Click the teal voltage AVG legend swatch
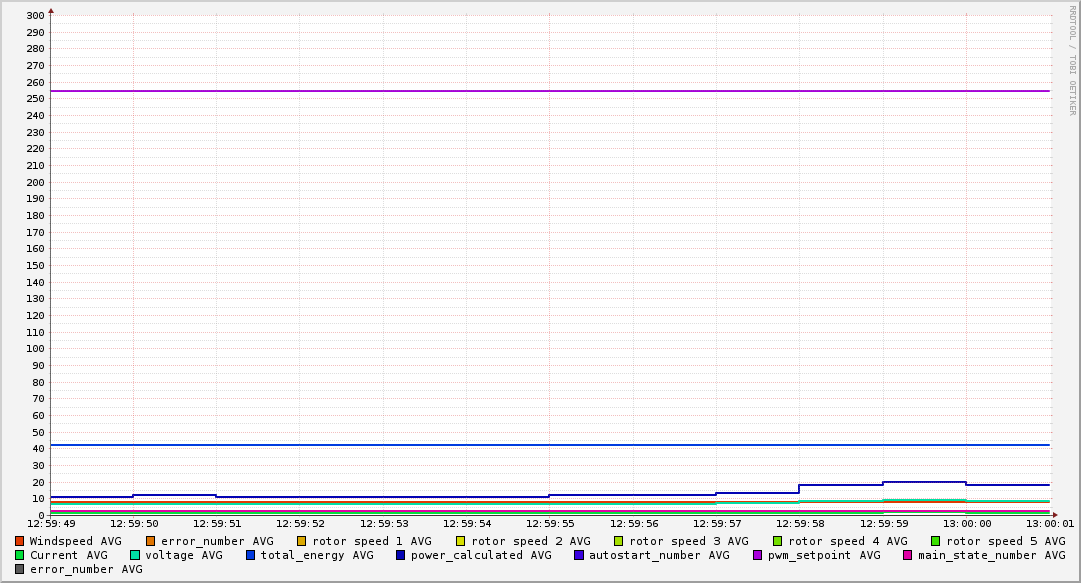Image resolution: width=1081 pixels, height=583 pixels. (x=135, y=555)
